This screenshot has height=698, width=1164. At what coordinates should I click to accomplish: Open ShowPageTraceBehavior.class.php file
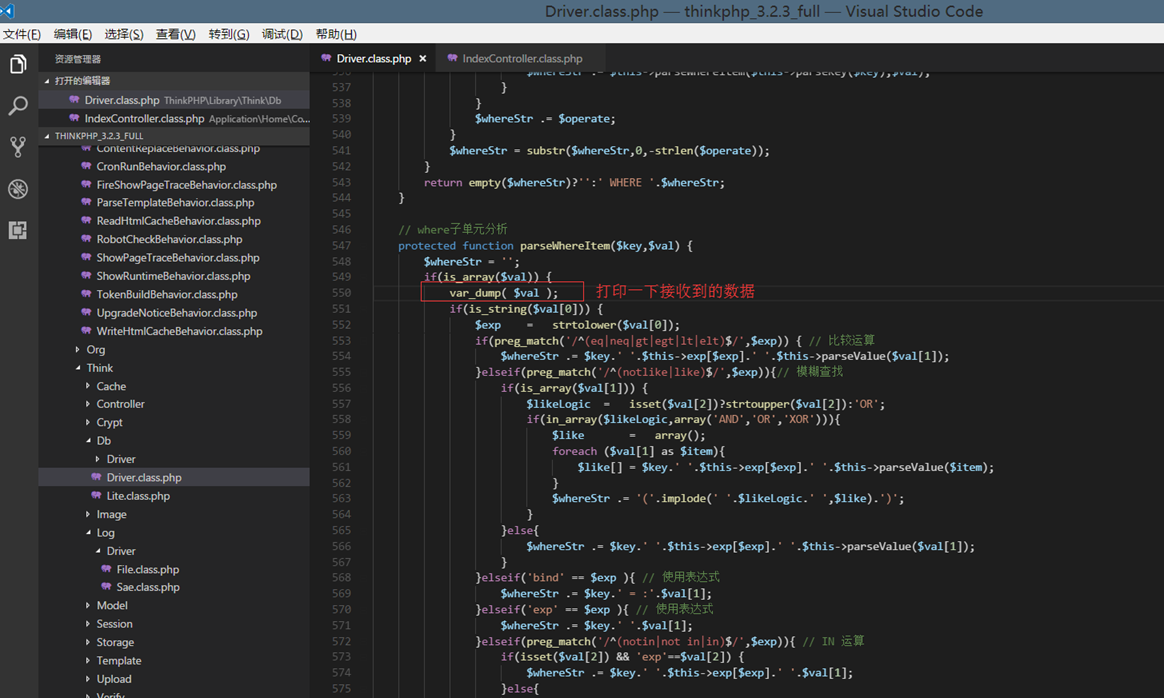pos(178,258)
